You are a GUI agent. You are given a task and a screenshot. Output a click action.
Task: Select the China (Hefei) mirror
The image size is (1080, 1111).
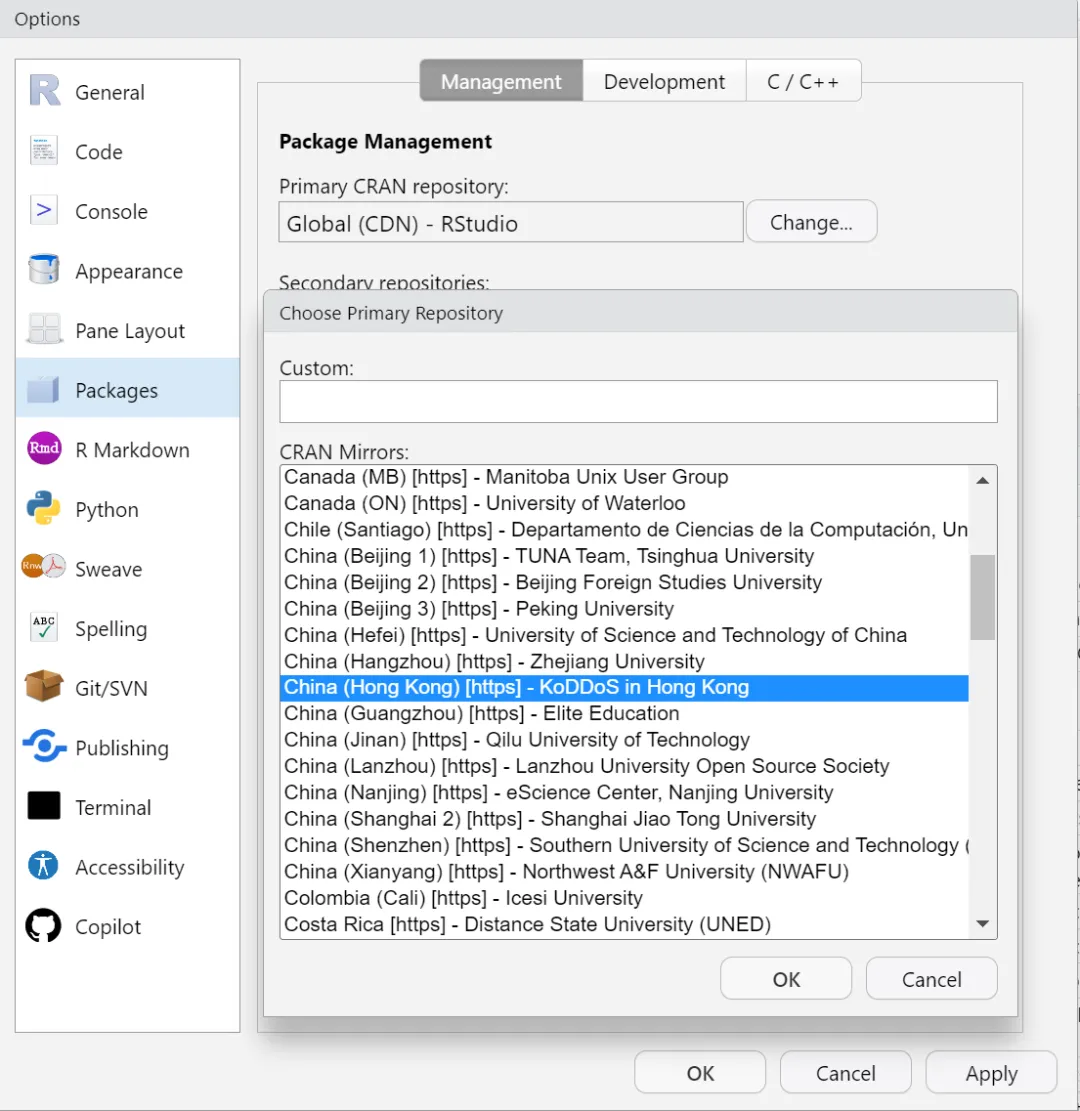tap(624, 635)
